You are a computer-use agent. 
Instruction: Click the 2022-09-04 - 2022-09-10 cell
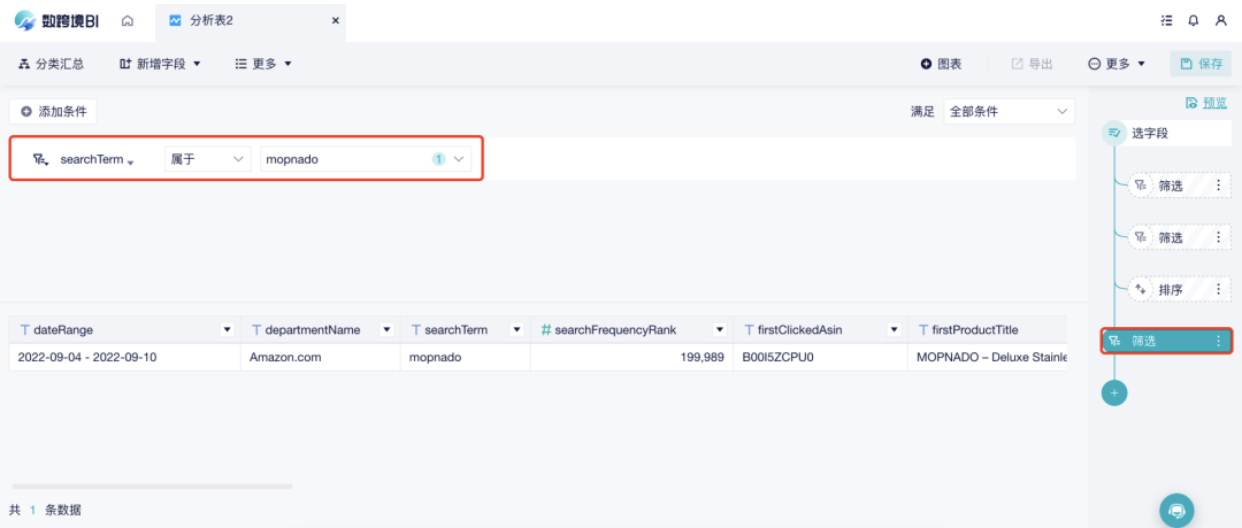pyautogui.click(x=125, y=357)
